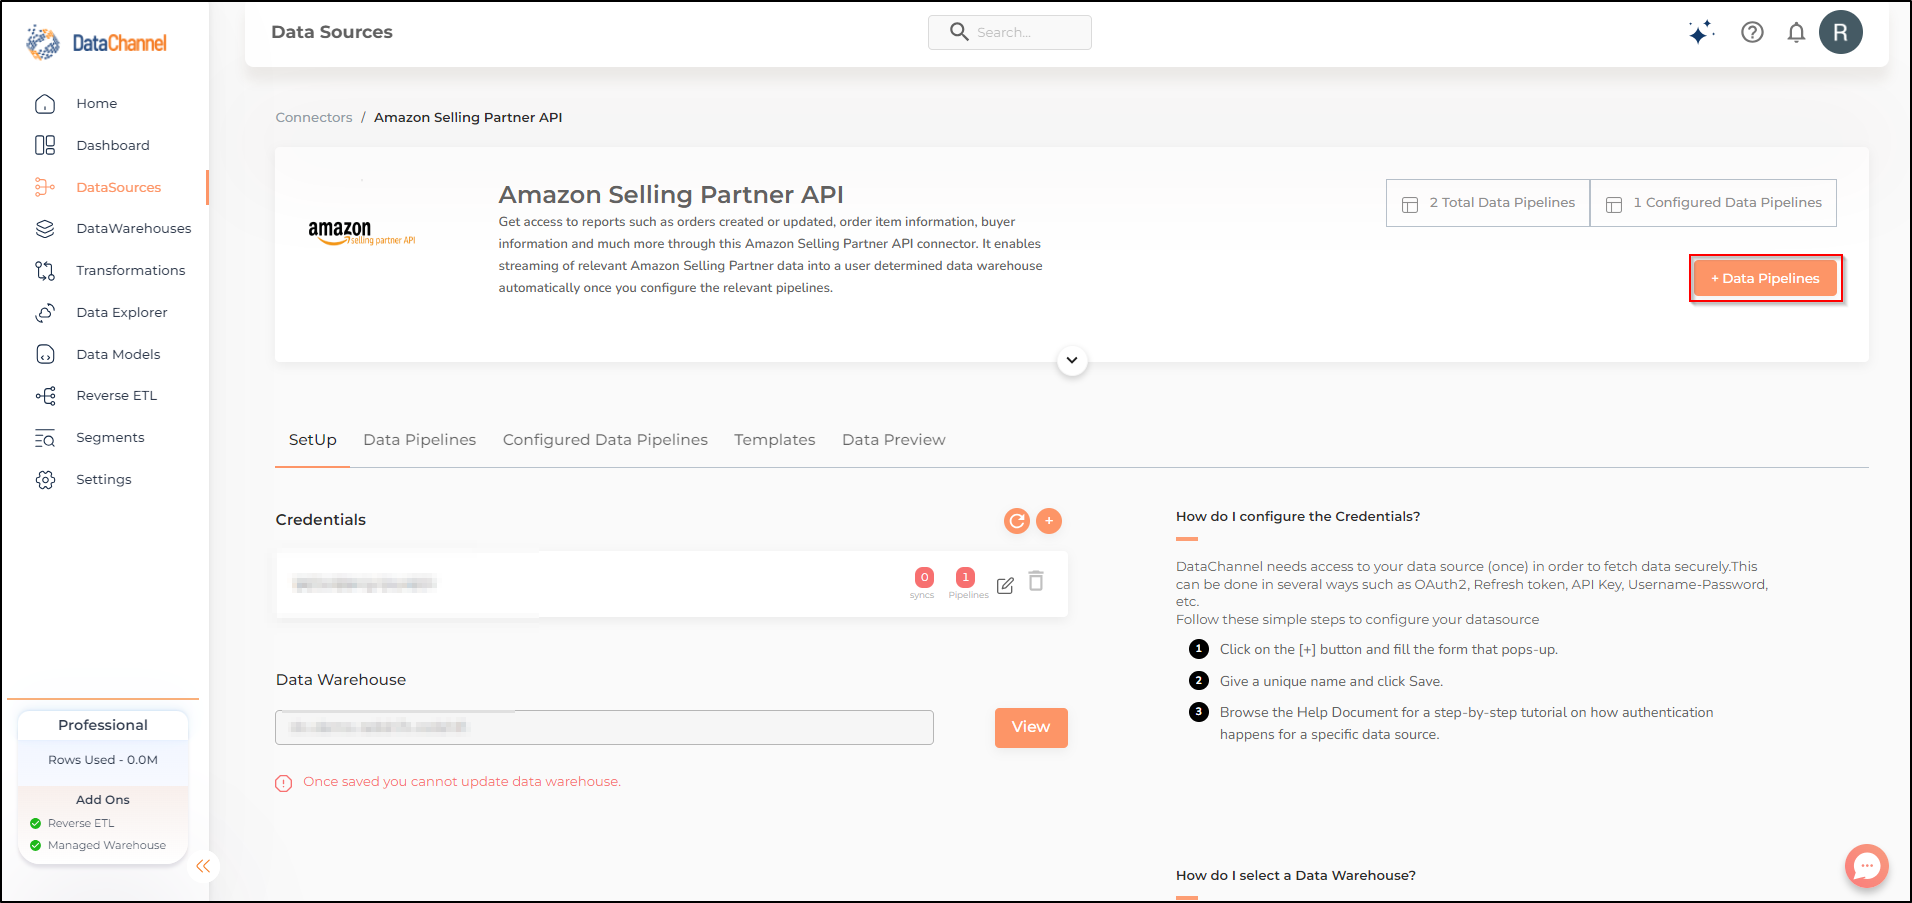This screenshot has height=903, width=1912.
Task: Open the chat support bubble
Action: tap(1866, 866)
